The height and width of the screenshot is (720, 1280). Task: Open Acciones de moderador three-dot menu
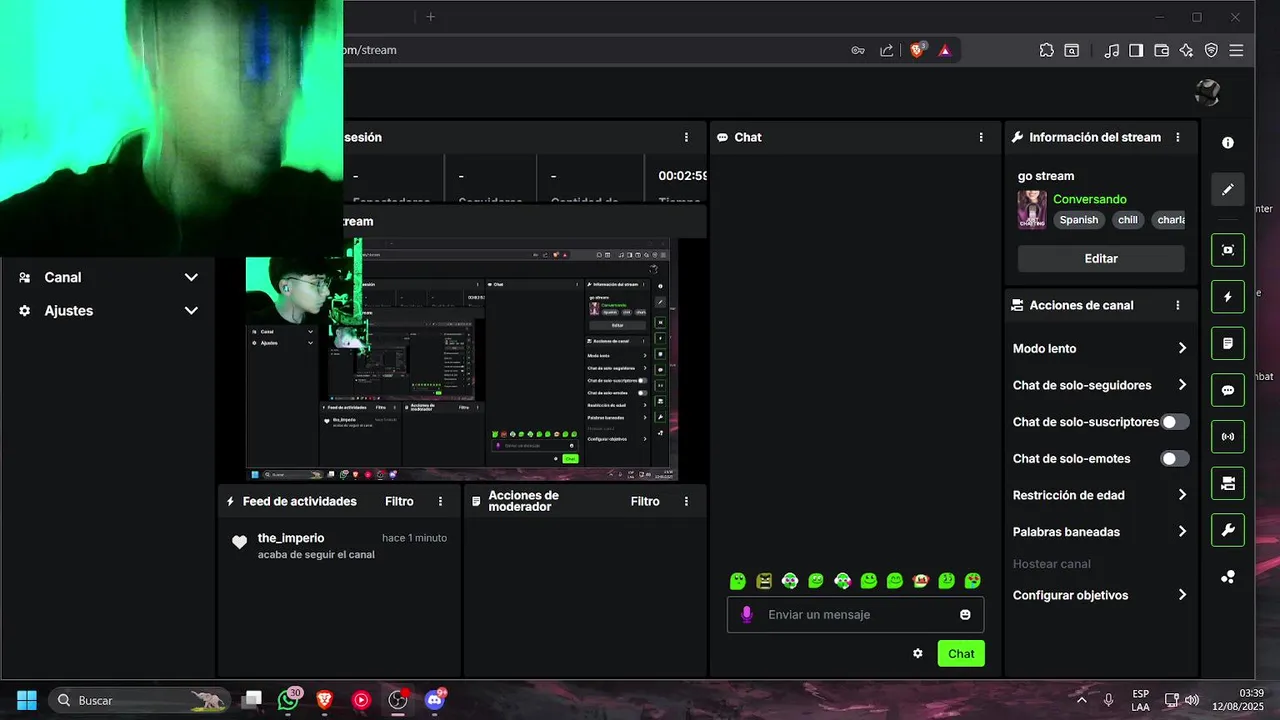[686, 501]
